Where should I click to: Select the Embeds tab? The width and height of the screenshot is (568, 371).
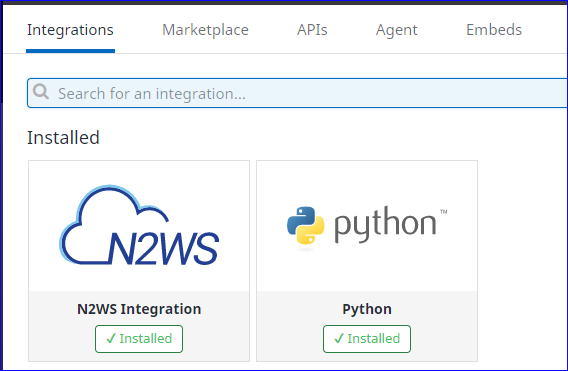pyautogui.click(x=494, y=30)
